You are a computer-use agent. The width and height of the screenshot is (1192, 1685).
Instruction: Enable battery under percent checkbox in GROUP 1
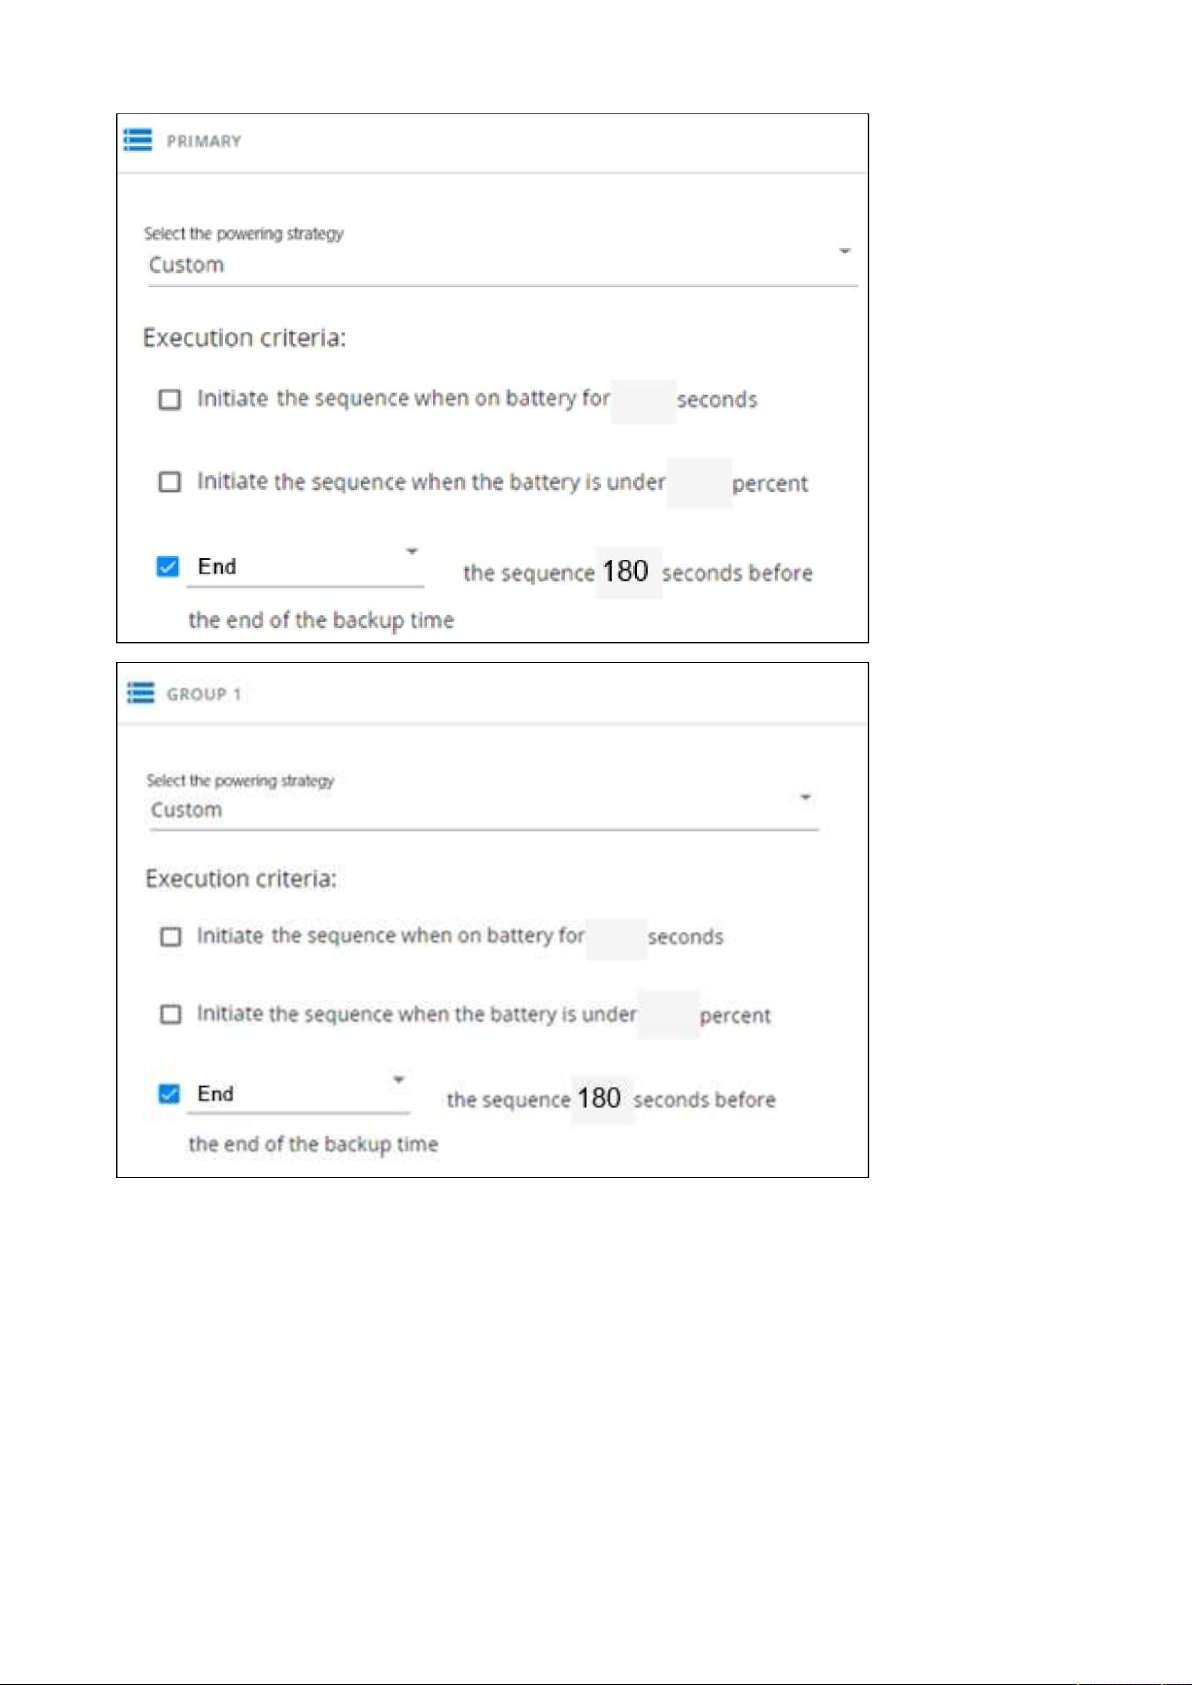click(171, 1014)
